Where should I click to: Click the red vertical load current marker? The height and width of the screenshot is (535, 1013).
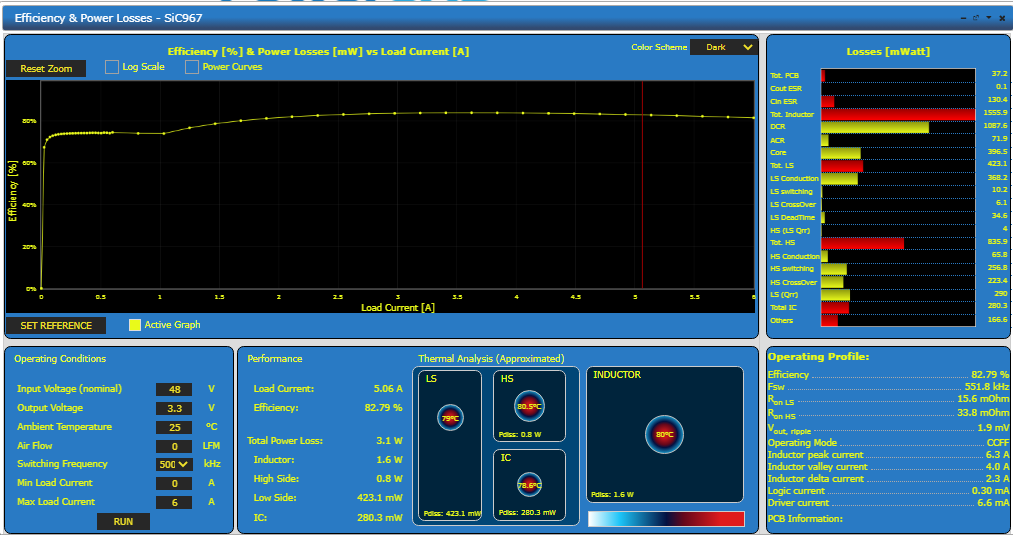point(642,185)
